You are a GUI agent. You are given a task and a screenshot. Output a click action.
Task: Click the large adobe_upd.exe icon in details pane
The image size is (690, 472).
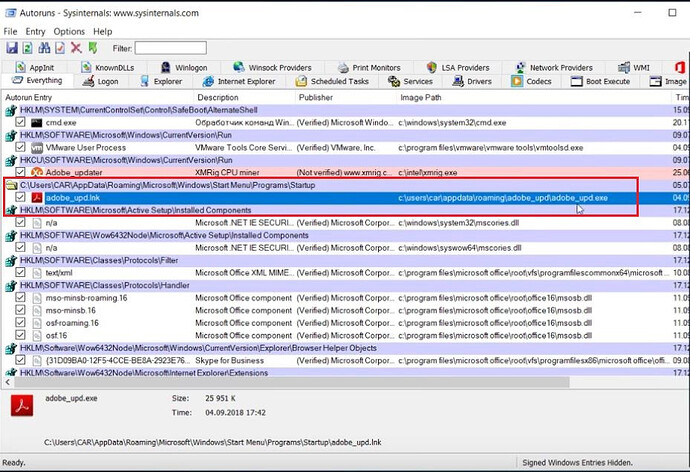coord(22,404)
